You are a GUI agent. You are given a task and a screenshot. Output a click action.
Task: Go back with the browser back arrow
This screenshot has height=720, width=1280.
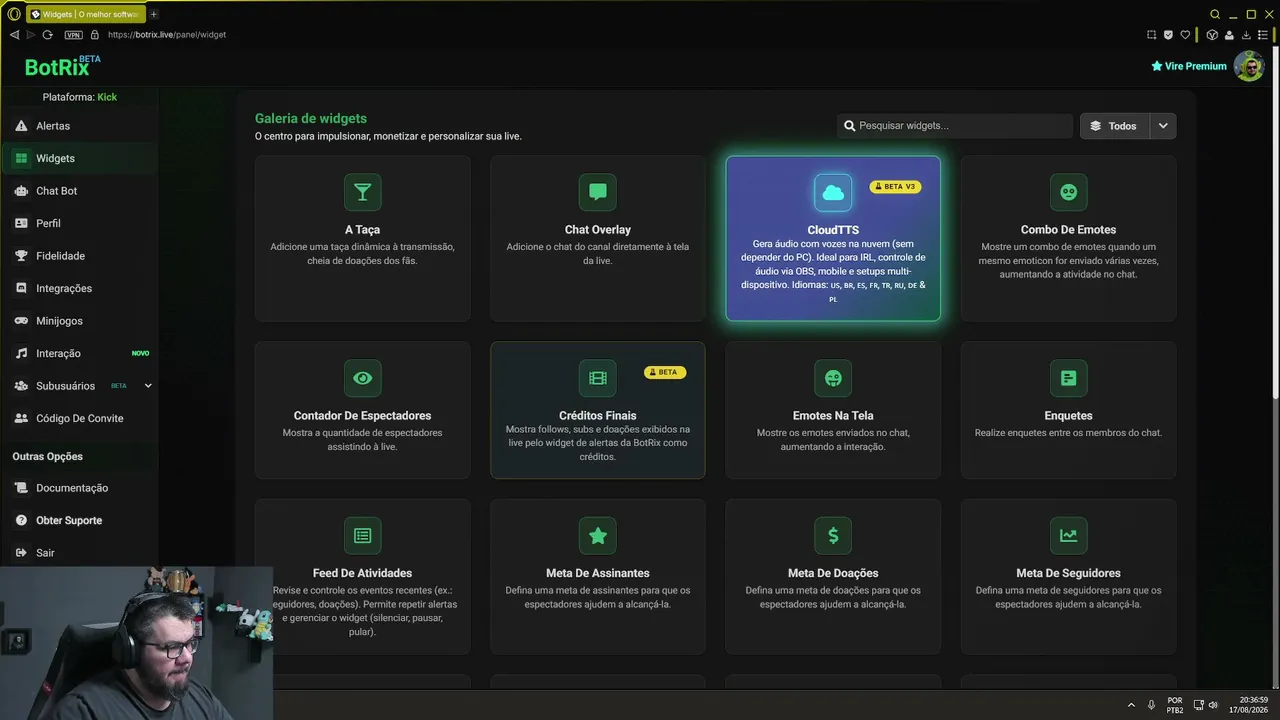[x=14, y=35]
